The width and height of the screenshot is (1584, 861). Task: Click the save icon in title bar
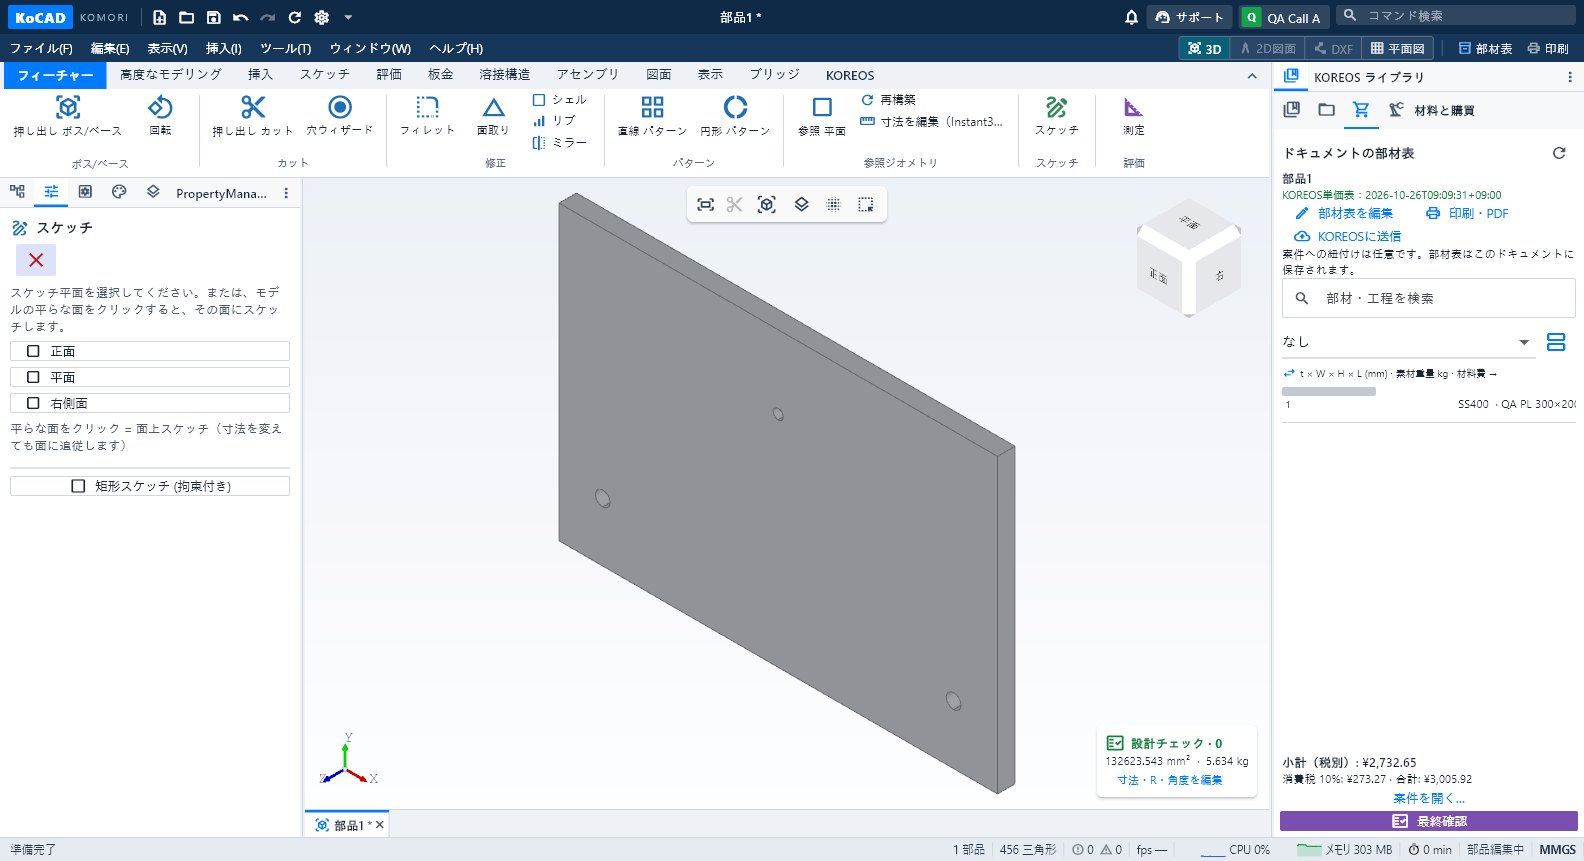(213, 17)
